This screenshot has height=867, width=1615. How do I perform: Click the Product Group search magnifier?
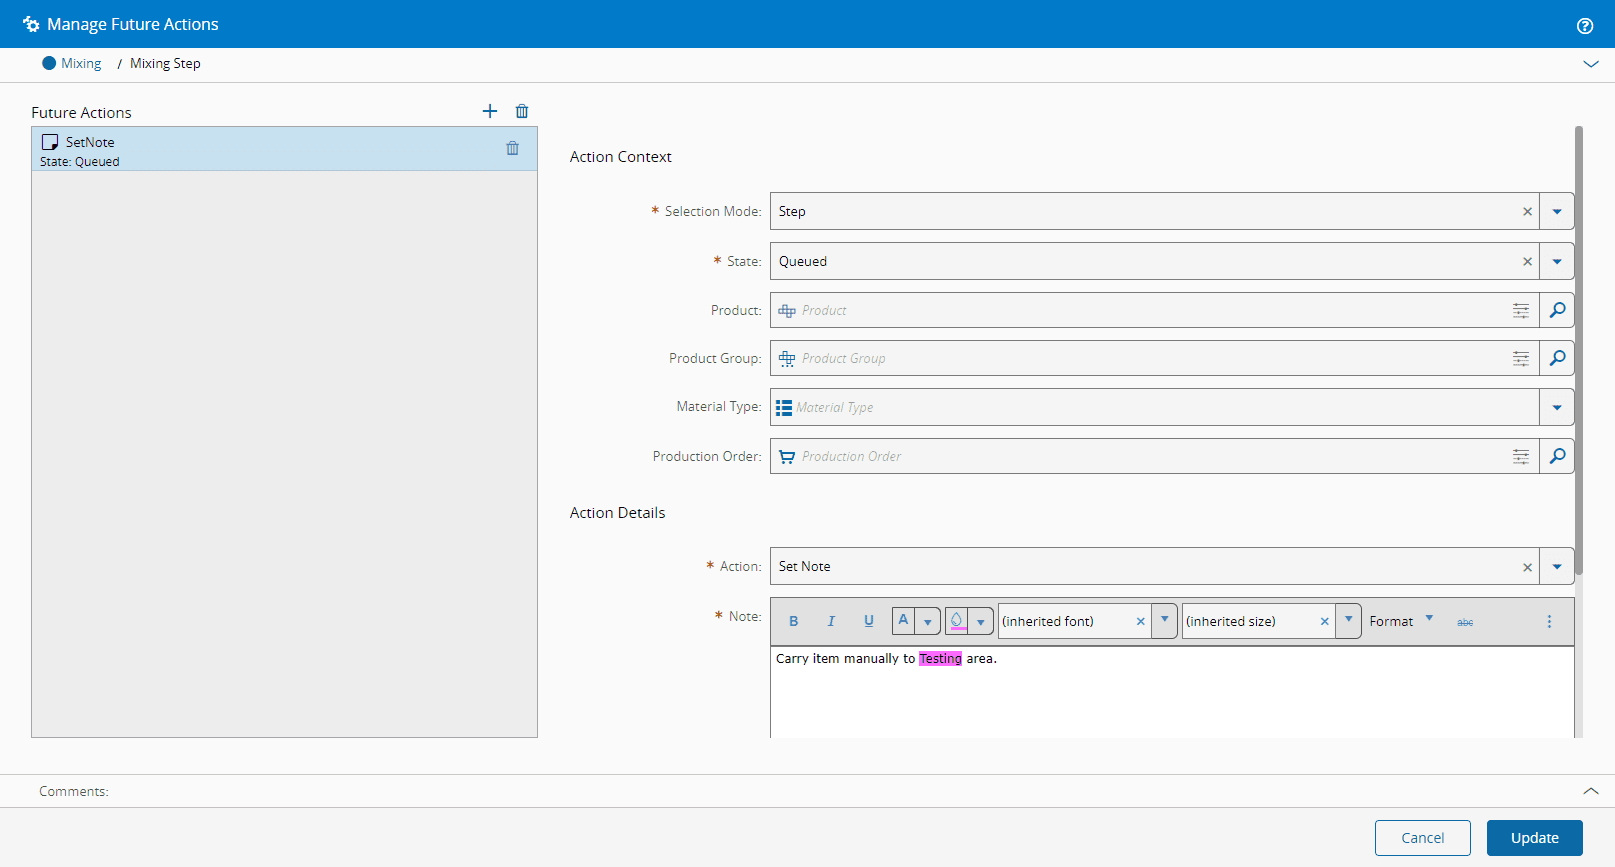[x=1557, y=358]
